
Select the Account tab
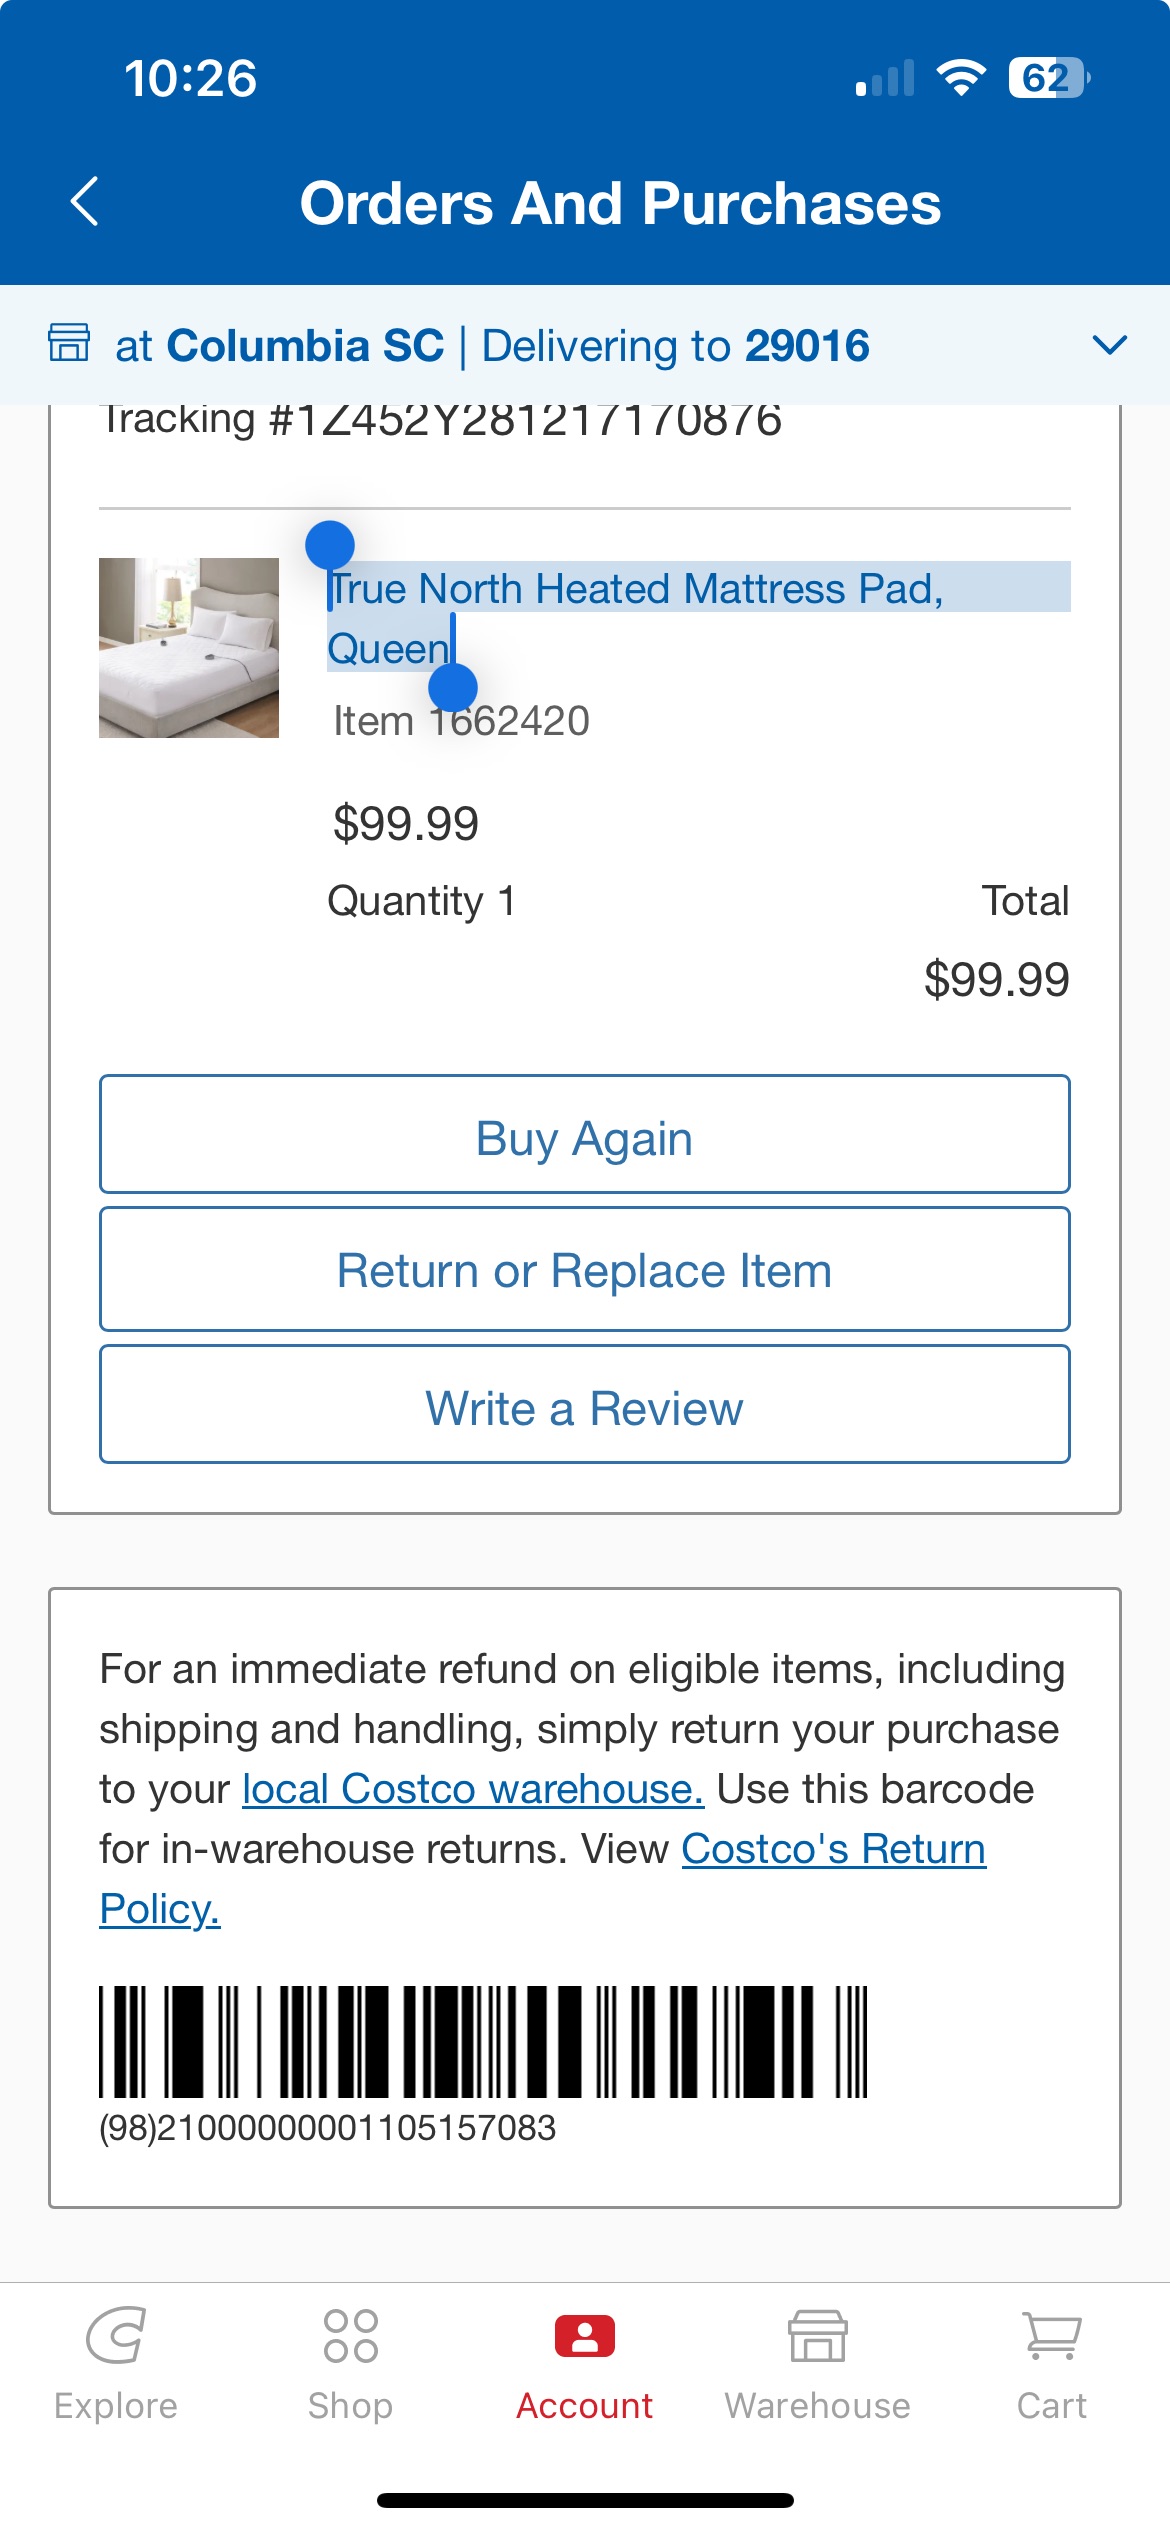pos(584,2364)
